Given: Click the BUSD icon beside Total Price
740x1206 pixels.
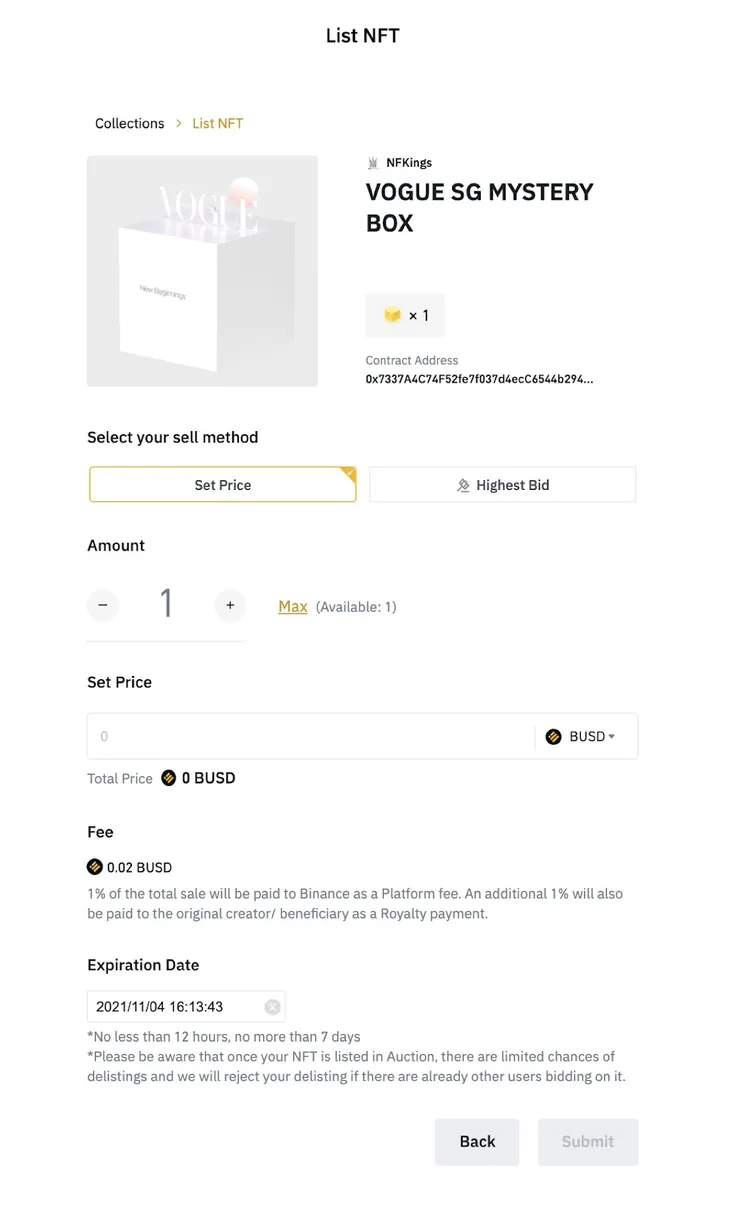Looking at the screenshot, I should pos(169,778).
